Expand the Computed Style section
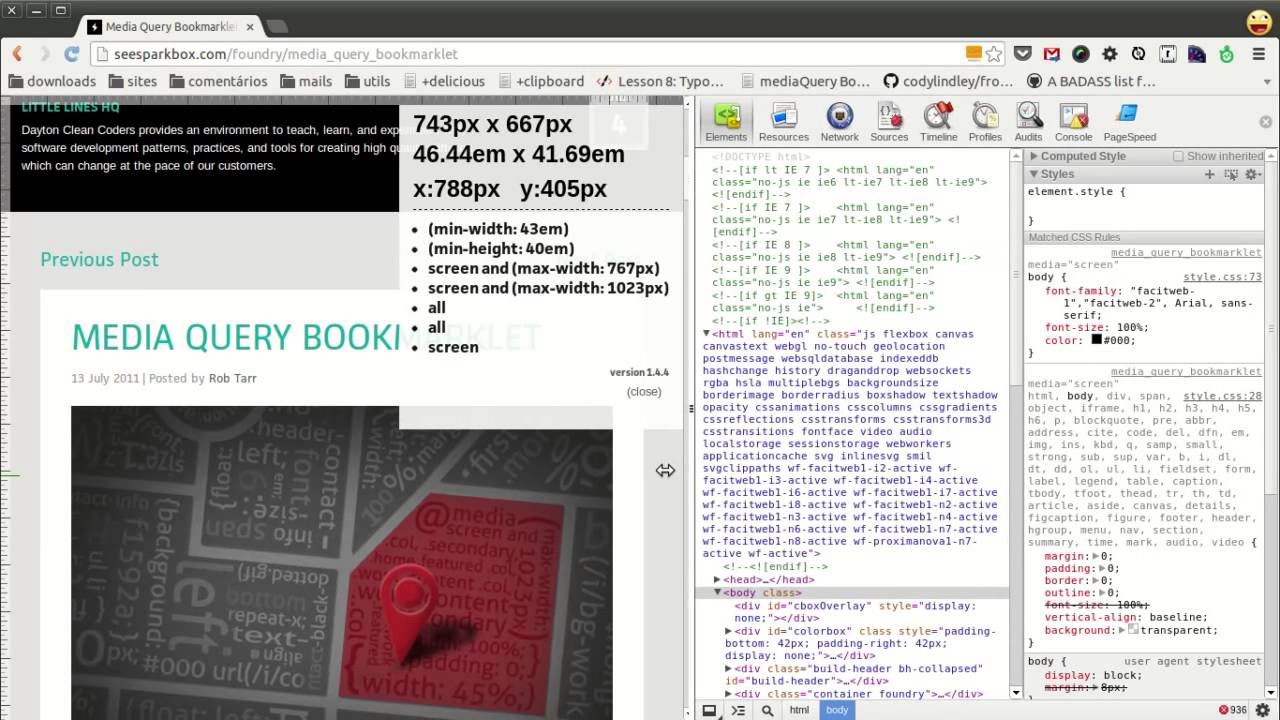This screenshot has height=720, width=1280. click(1034, 156)
